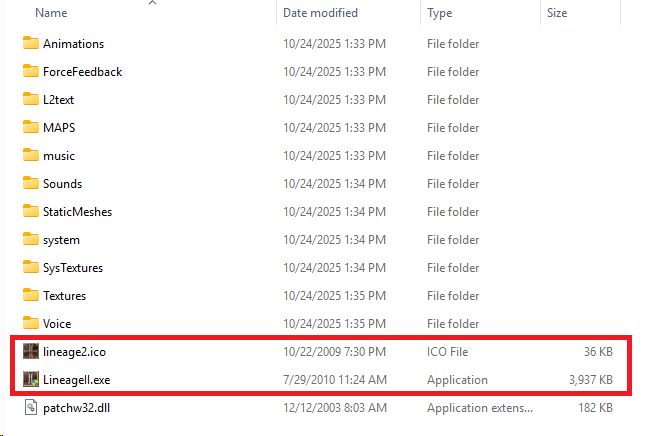The image size is (663, 436).
Task: Select the ForceFeedback folder icon
Action: (x=30, y=71)
